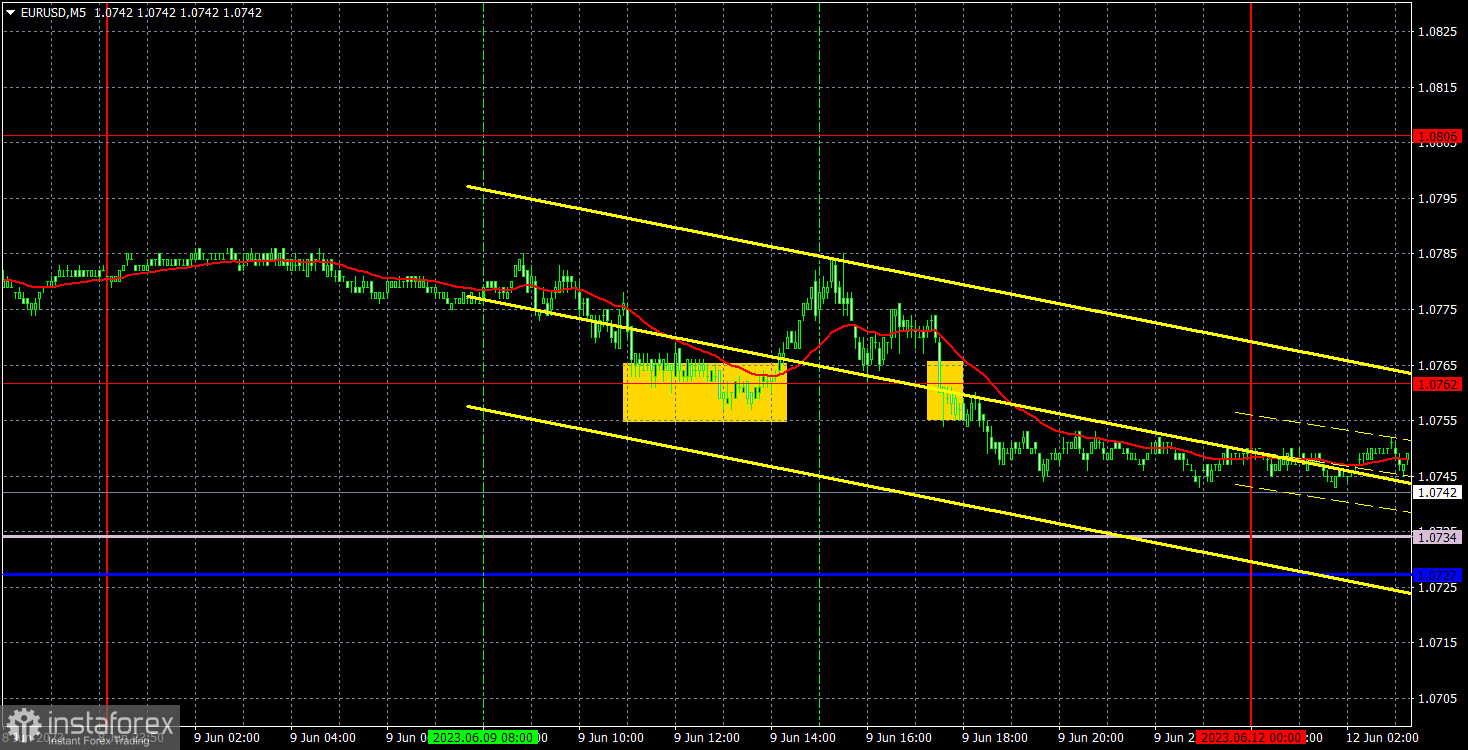Image resolution: width=1468 pixels, height=750 pixels.
Task: Click the 1.0705 price scale value
Action: pos(1436,698)
